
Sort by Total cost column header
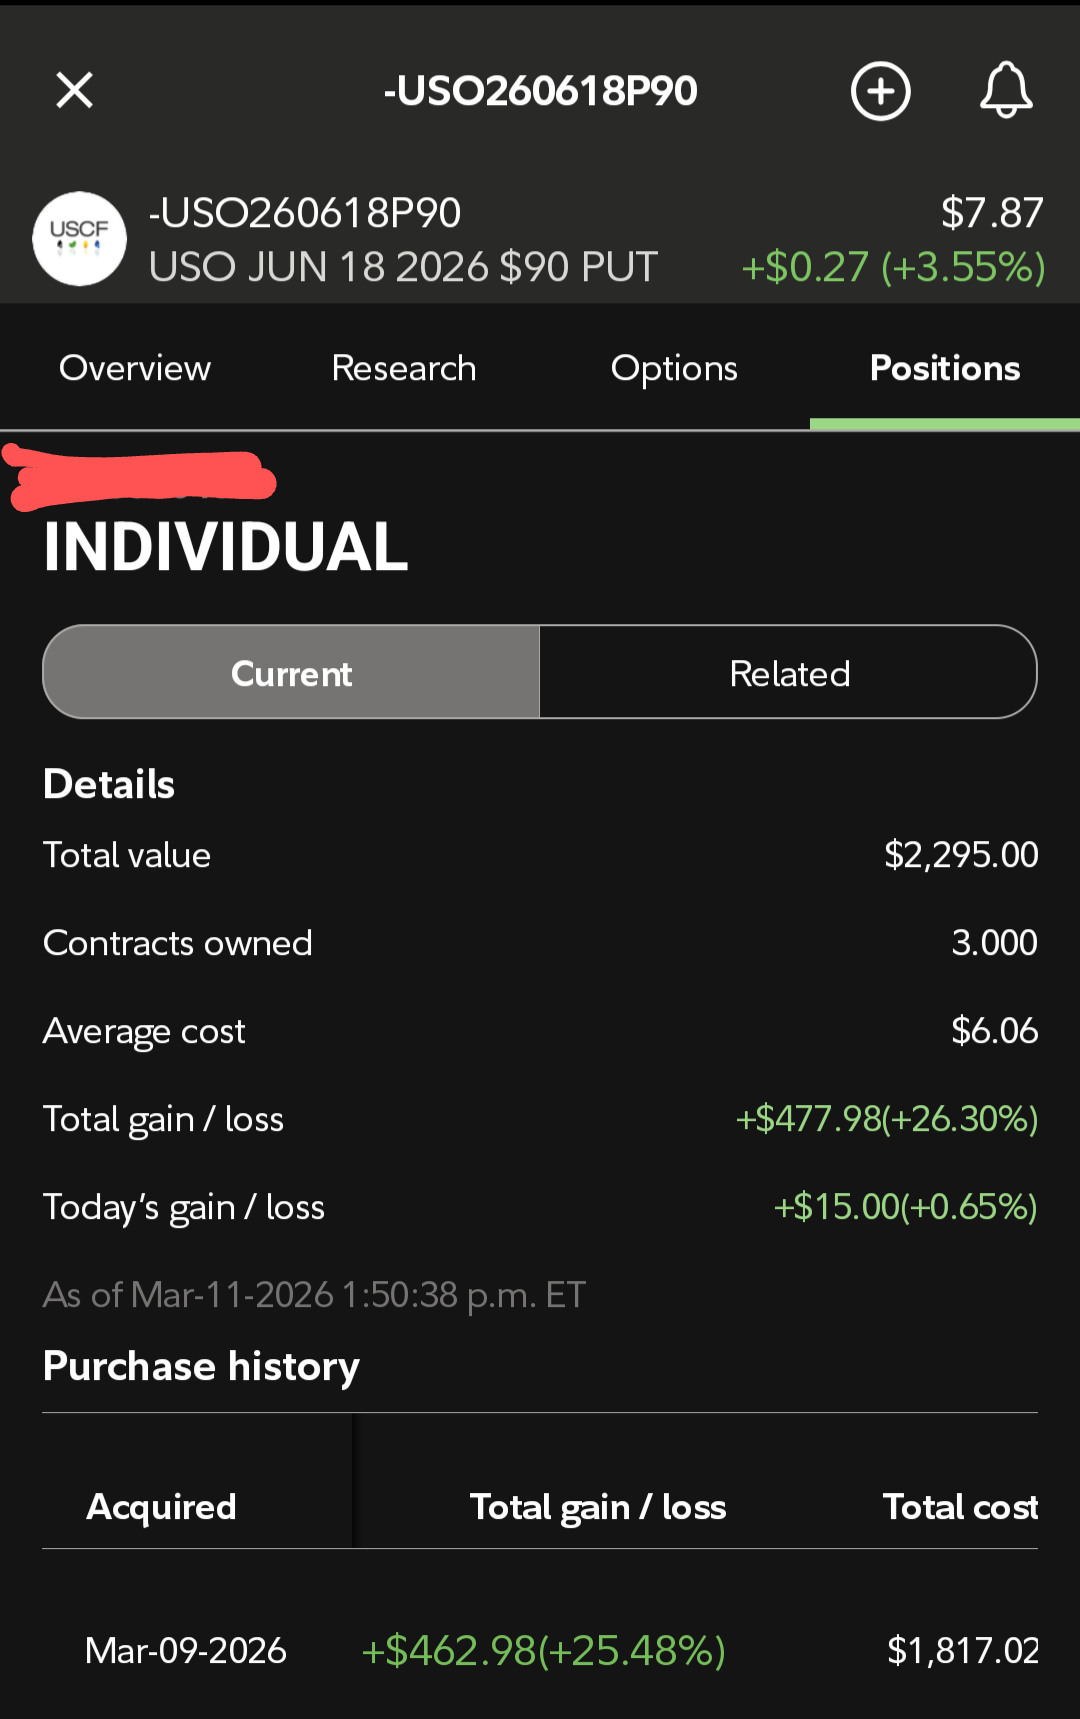[960, 1506]
